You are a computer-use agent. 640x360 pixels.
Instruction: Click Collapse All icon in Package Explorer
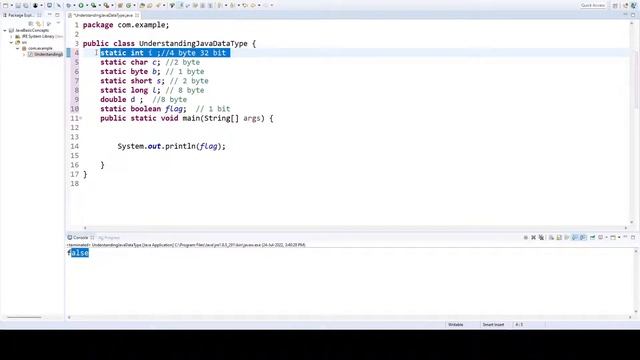[31, 23]
